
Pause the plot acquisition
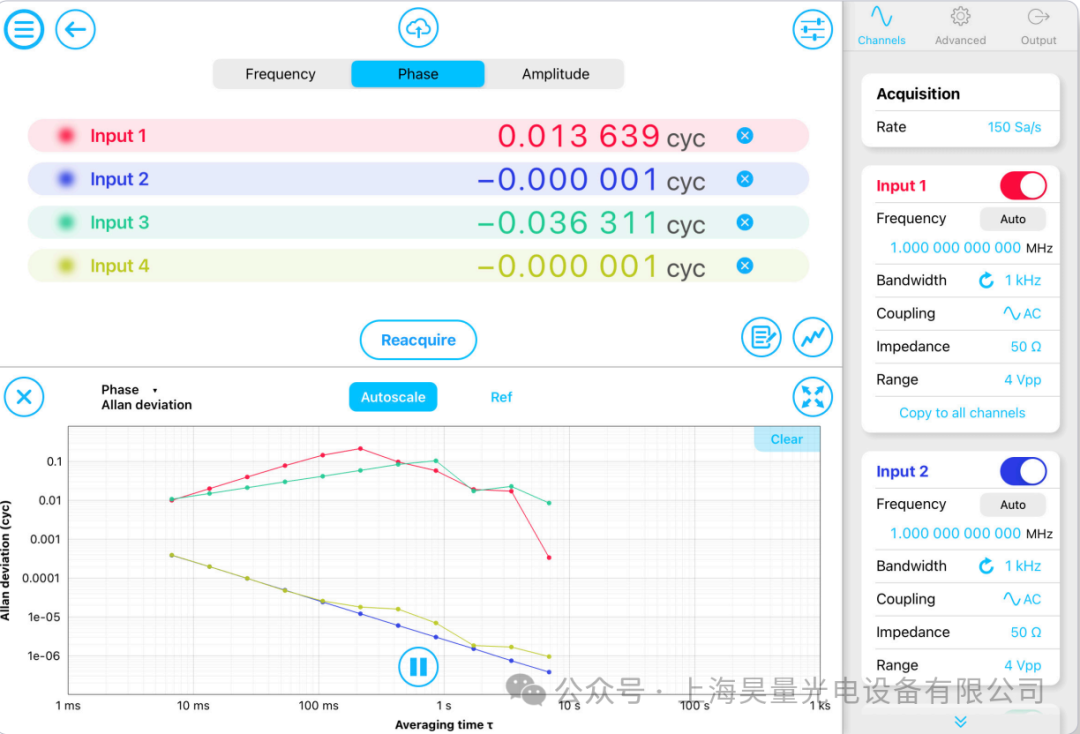(418, 666)
